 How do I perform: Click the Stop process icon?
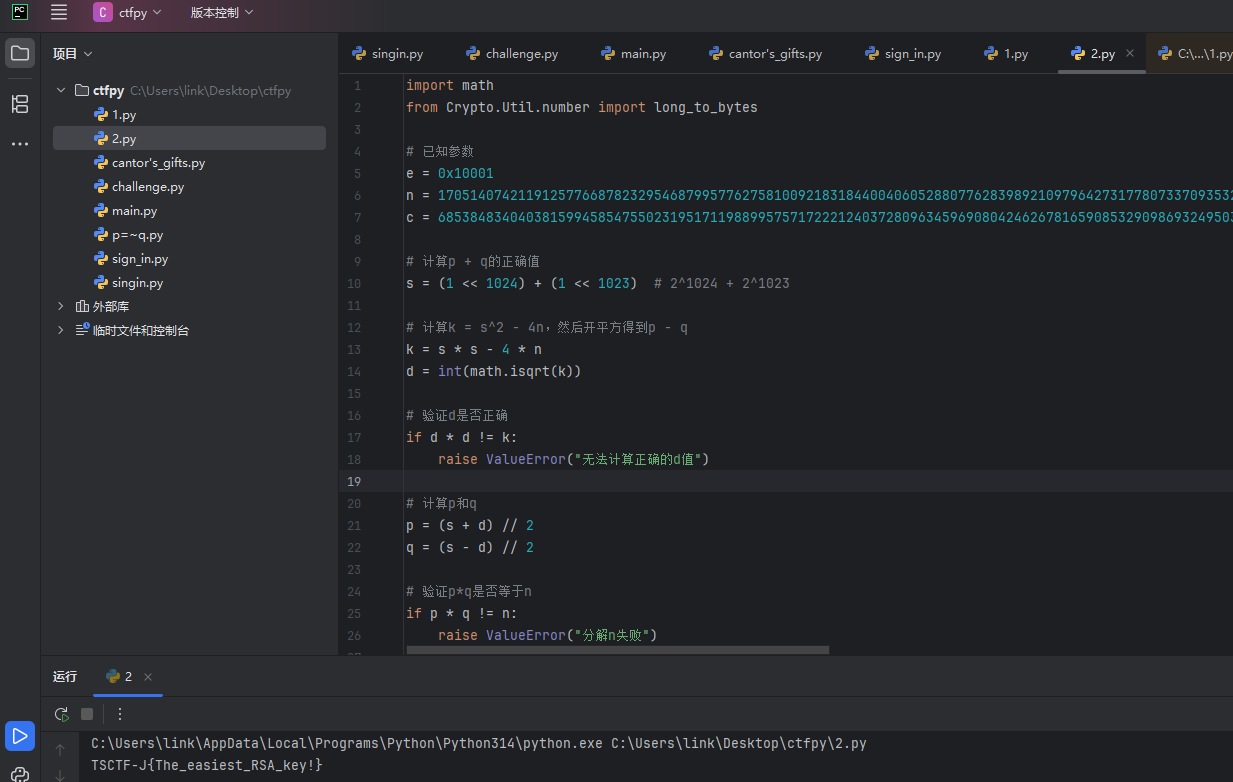click(x=87, y=714)
